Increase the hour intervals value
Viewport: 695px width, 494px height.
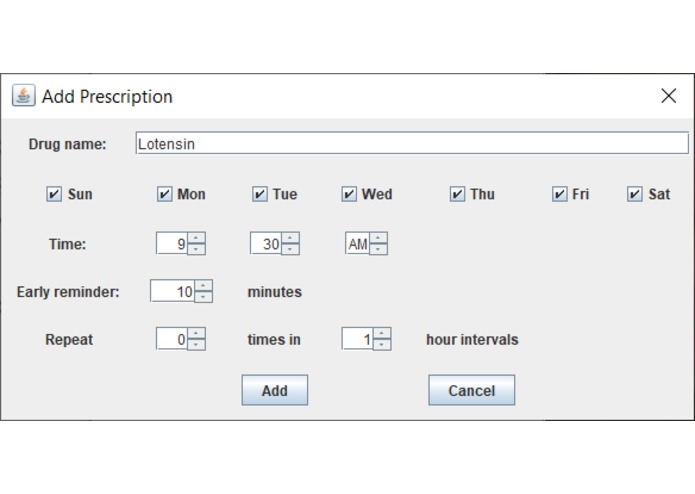(382, 333)
